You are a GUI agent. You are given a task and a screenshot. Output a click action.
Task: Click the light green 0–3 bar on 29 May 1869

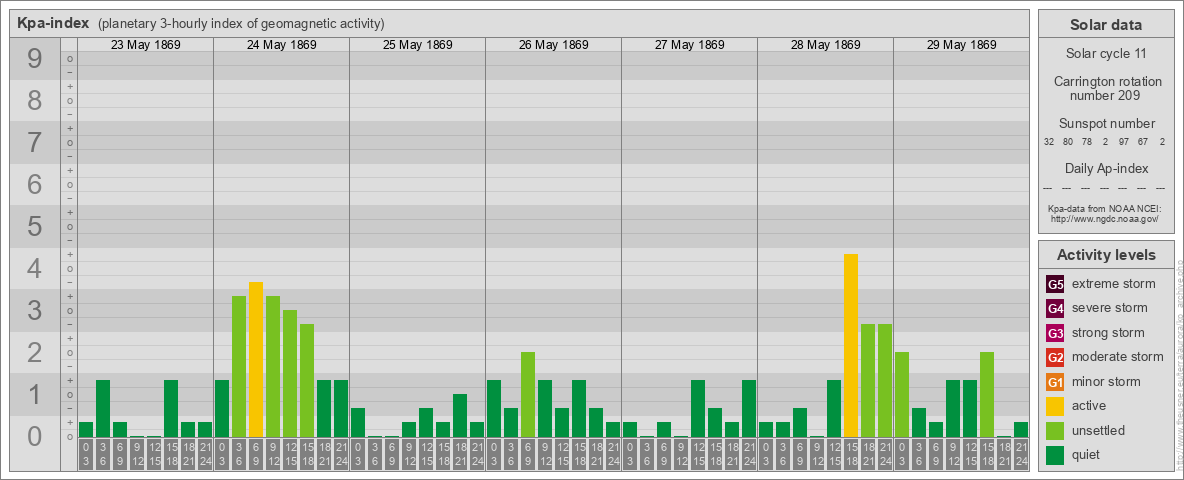[x=902, y=395]
